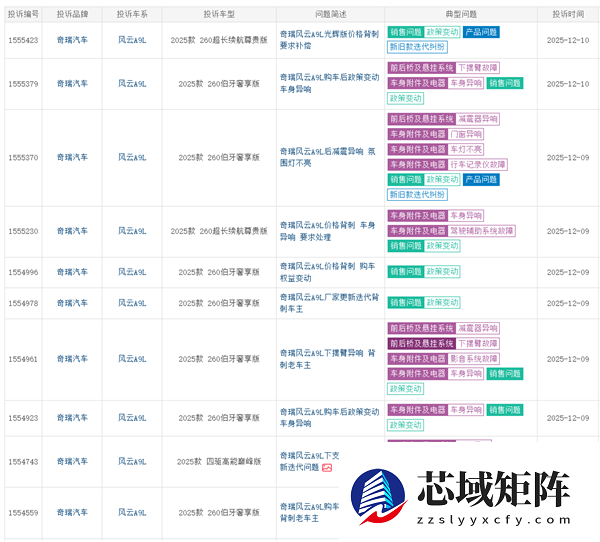The height and width of the screenshot is (542, 600).
Task: Select complaint number 1554743
Action: (x=23, y=462)
